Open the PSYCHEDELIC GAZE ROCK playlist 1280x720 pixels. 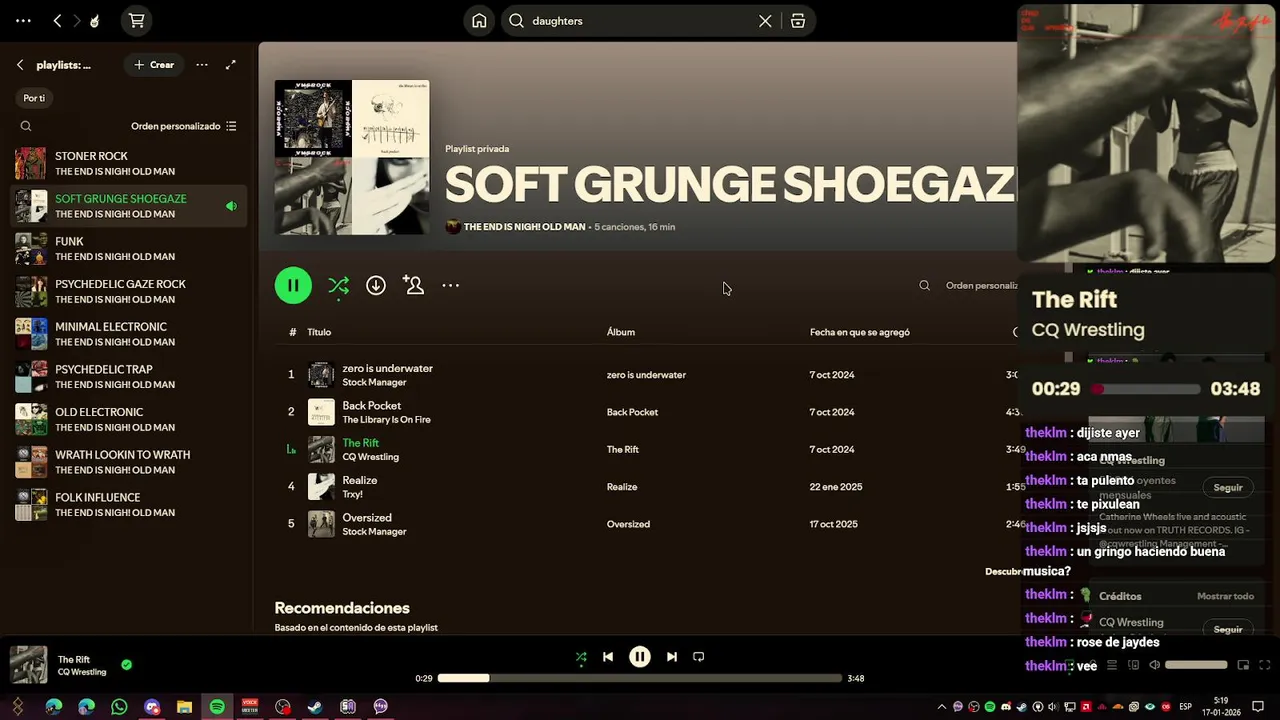(x=130, y=291)
